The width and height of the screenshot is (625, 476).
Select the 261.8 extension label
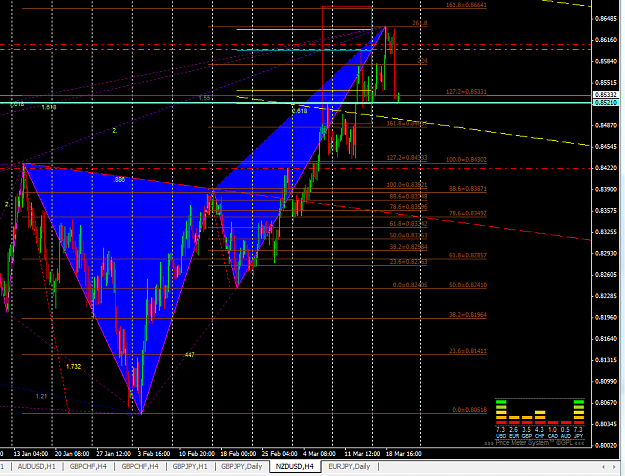[x=419, y=23]
